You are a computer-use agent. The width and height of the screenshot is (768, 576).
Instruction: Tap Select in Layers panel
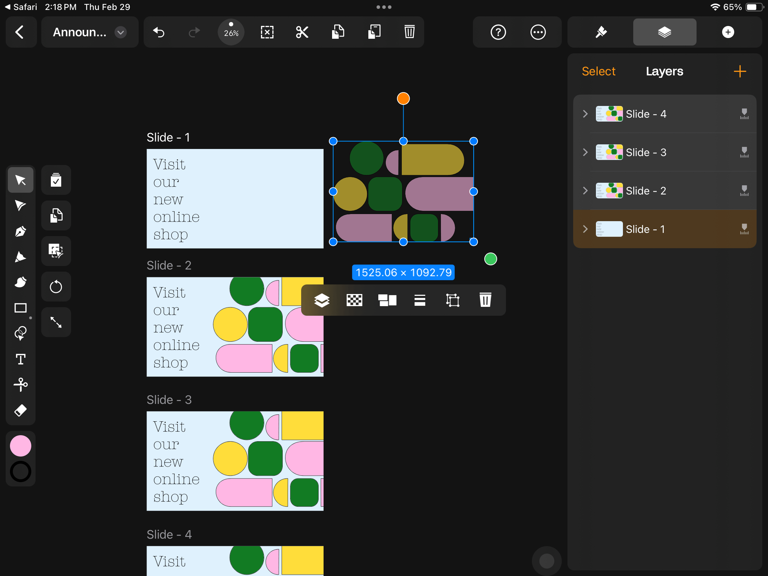pyautogui.click(x=598, y=72)
